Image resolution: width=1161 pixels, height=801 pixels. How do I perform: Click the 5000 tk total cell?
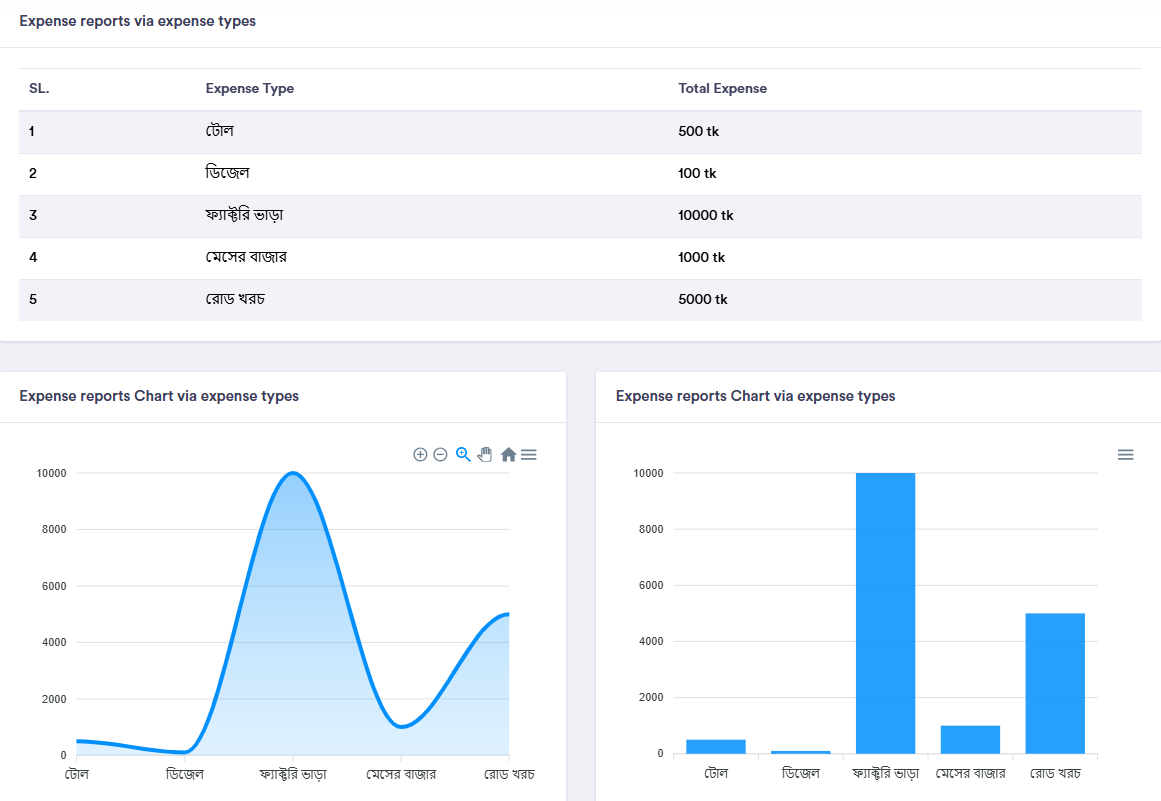(703, 300)
